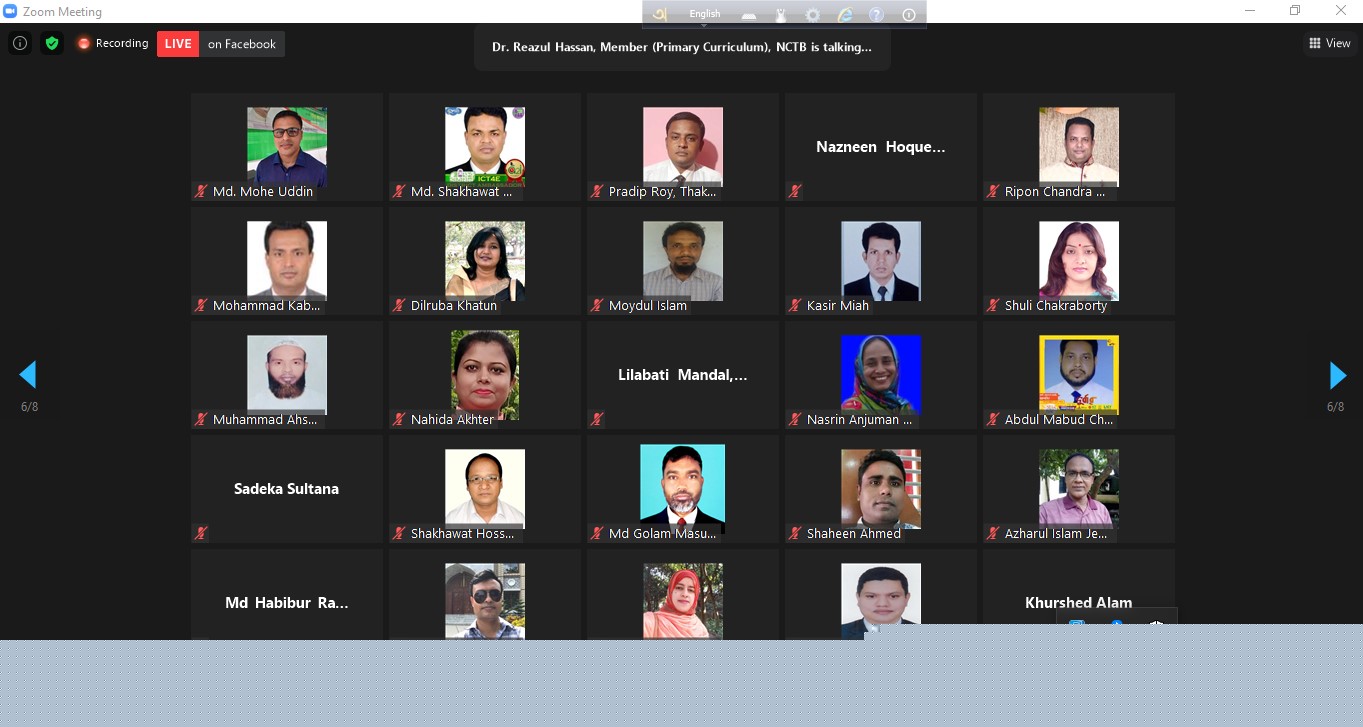Open the English language dropdown in toolbar
The height and width of the screenshot is (727, 1363).
(x=705, y=14)
